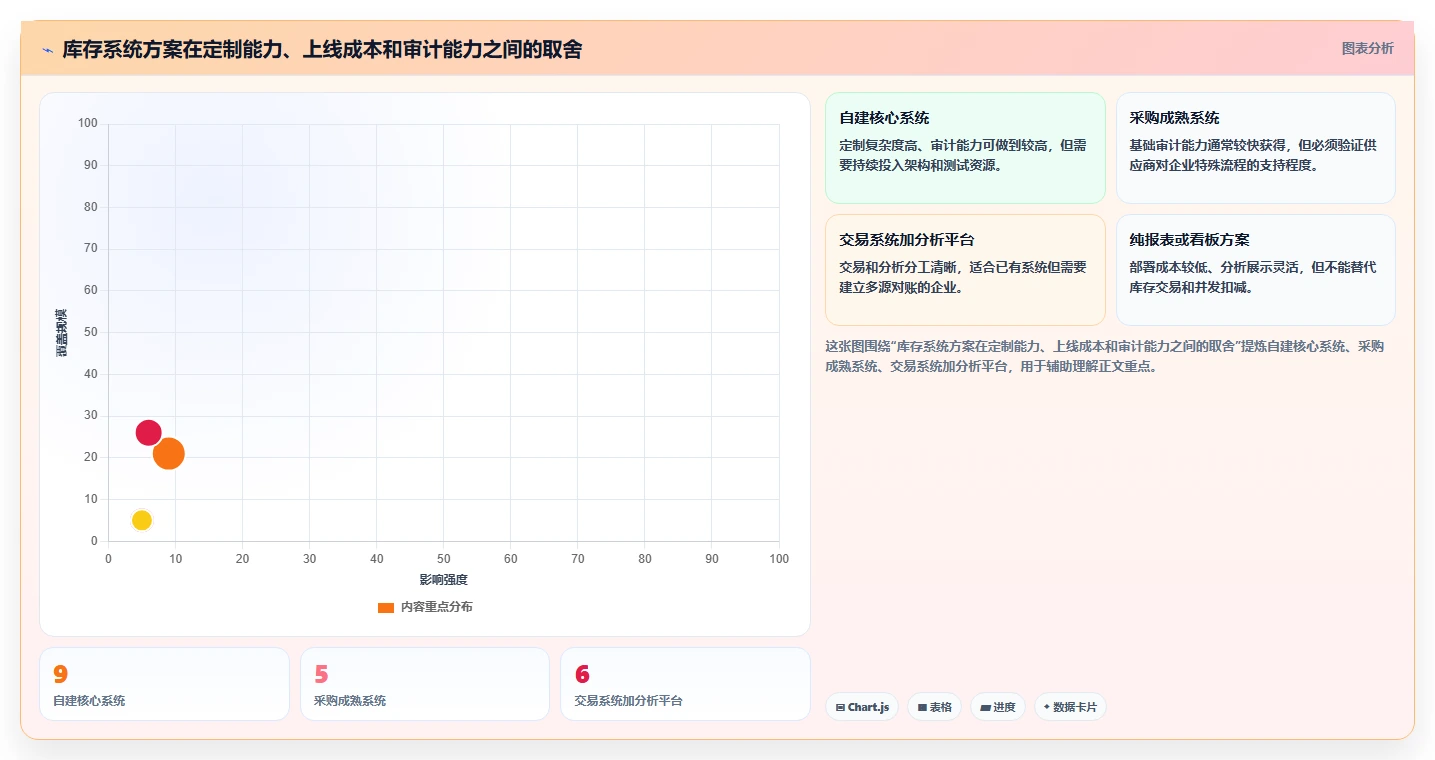Click the 数据卡片 tag

click(x=1070, y=707)
